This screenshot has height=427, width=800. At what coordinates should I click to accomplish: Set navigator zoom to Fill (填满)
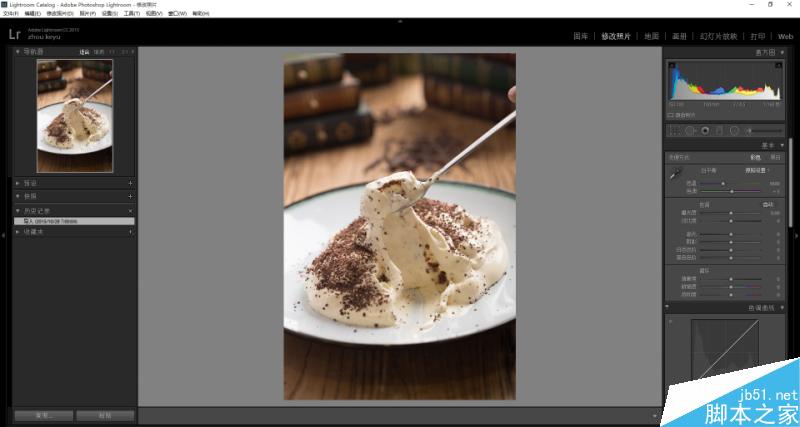click(x=99, y=52)
